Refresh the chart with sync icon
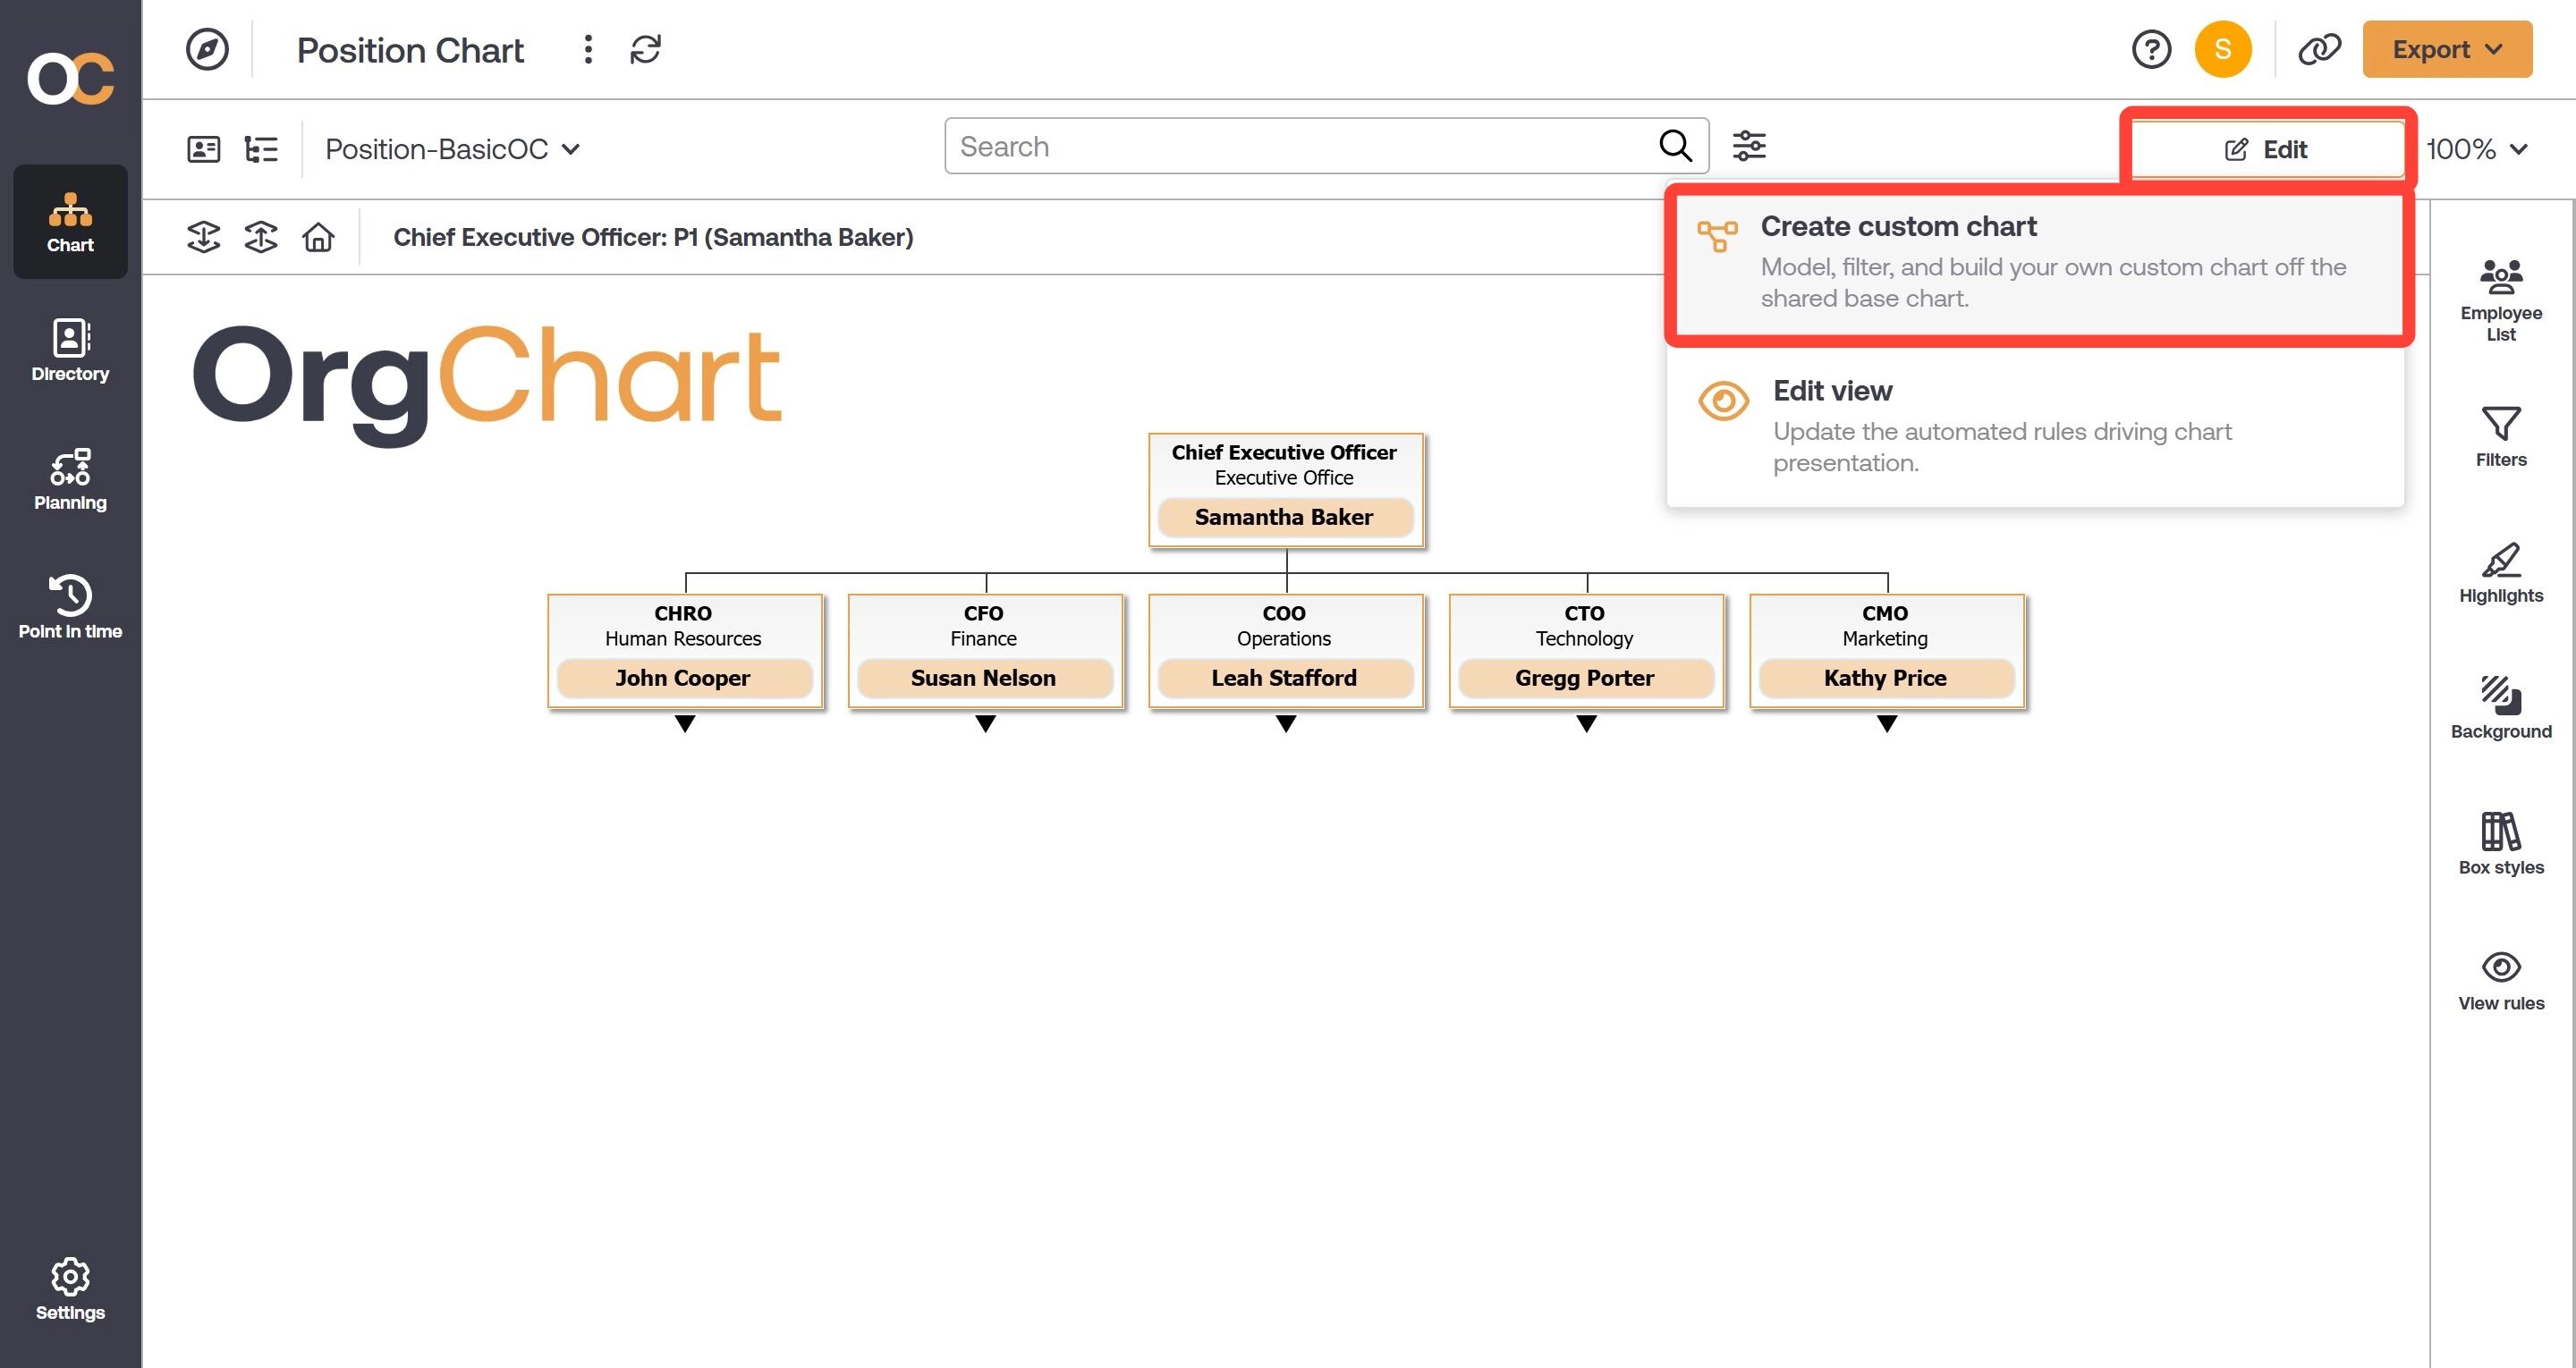2576x1368 pixels. tap(646, 49)
